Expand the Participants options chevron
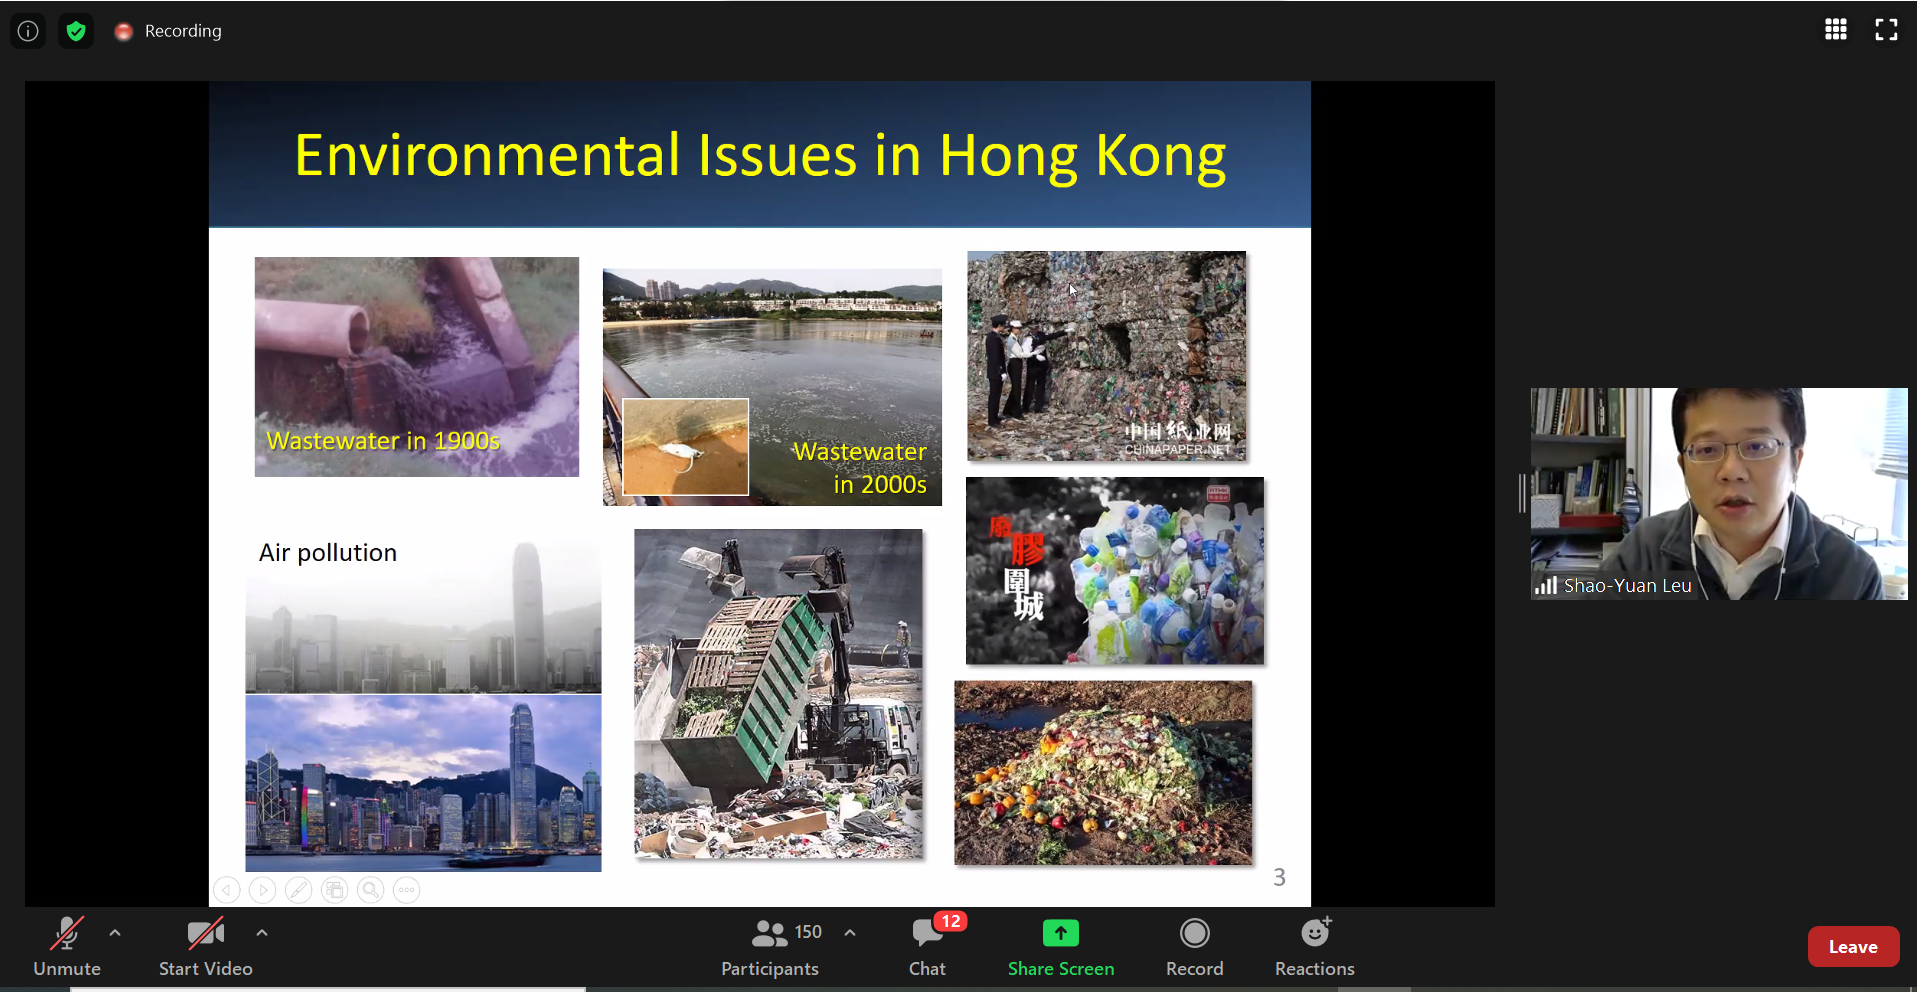1917x992 pixels. (x=850, y=933)
